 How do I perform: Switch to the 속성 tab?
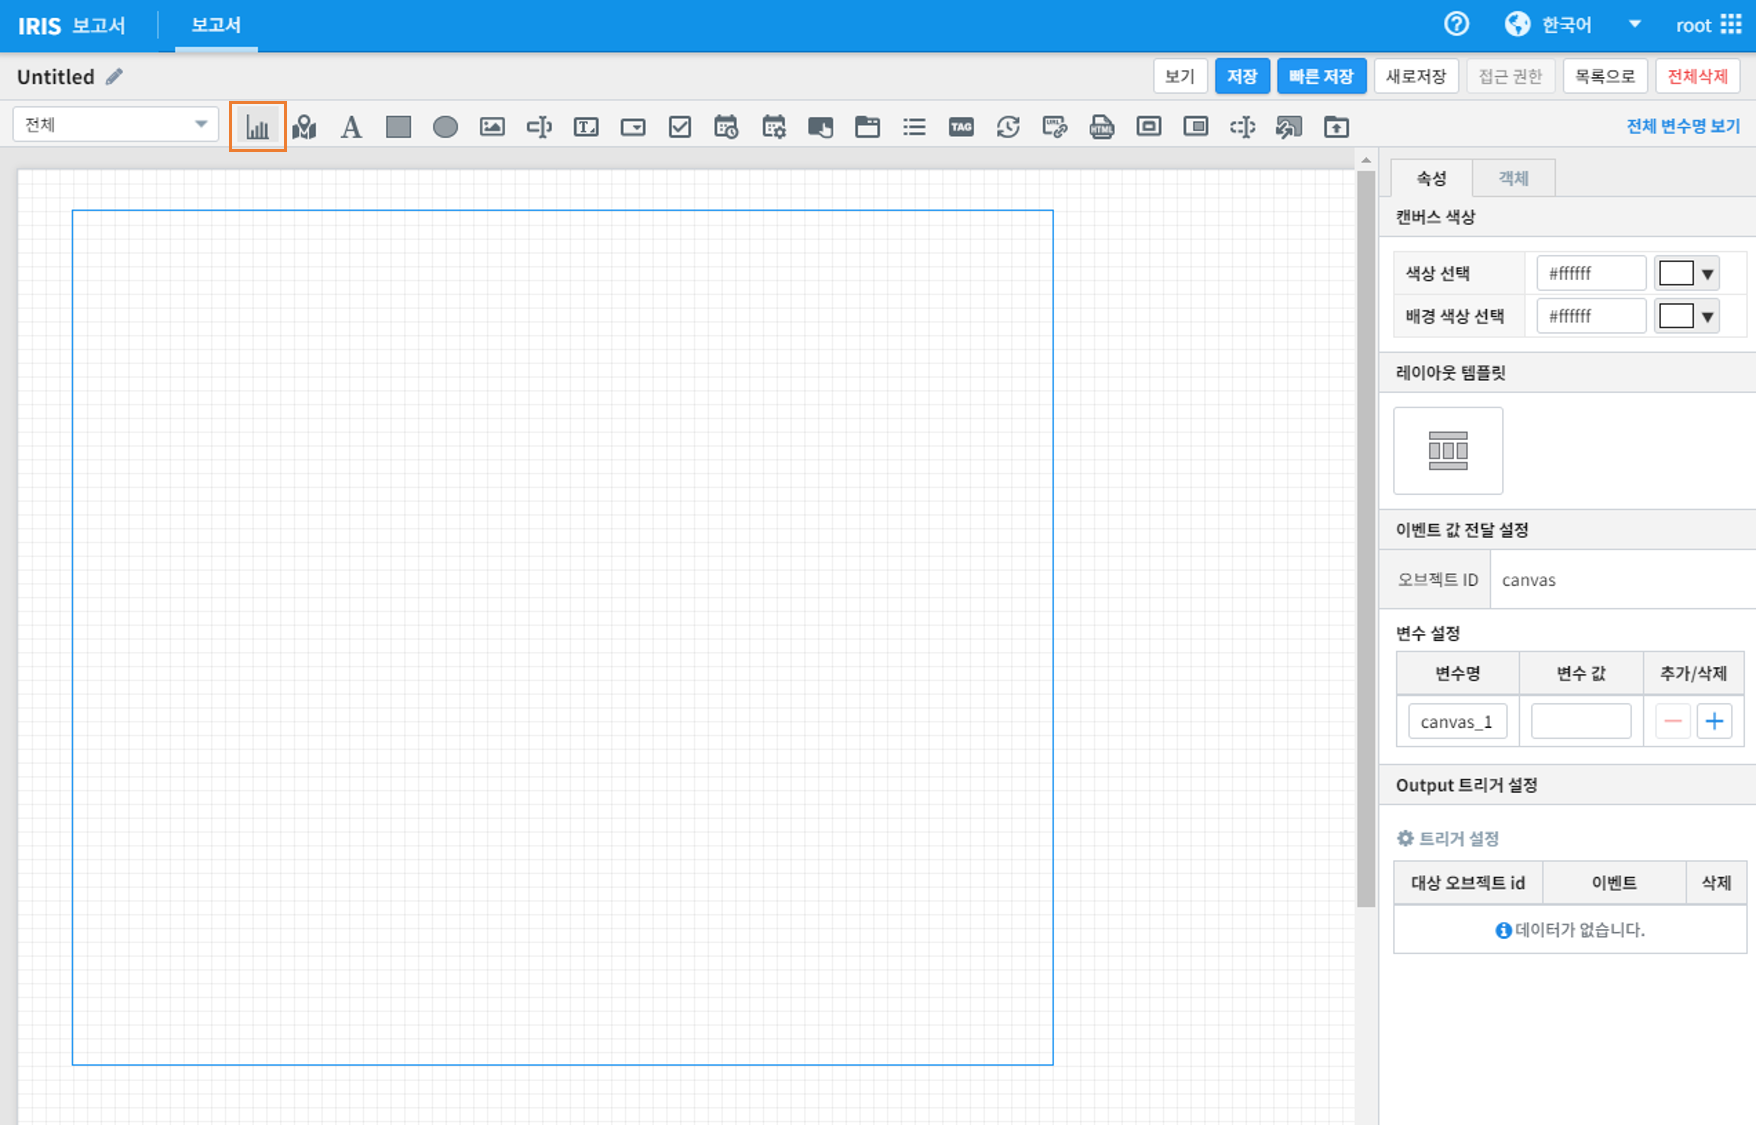click(1431, 178)
